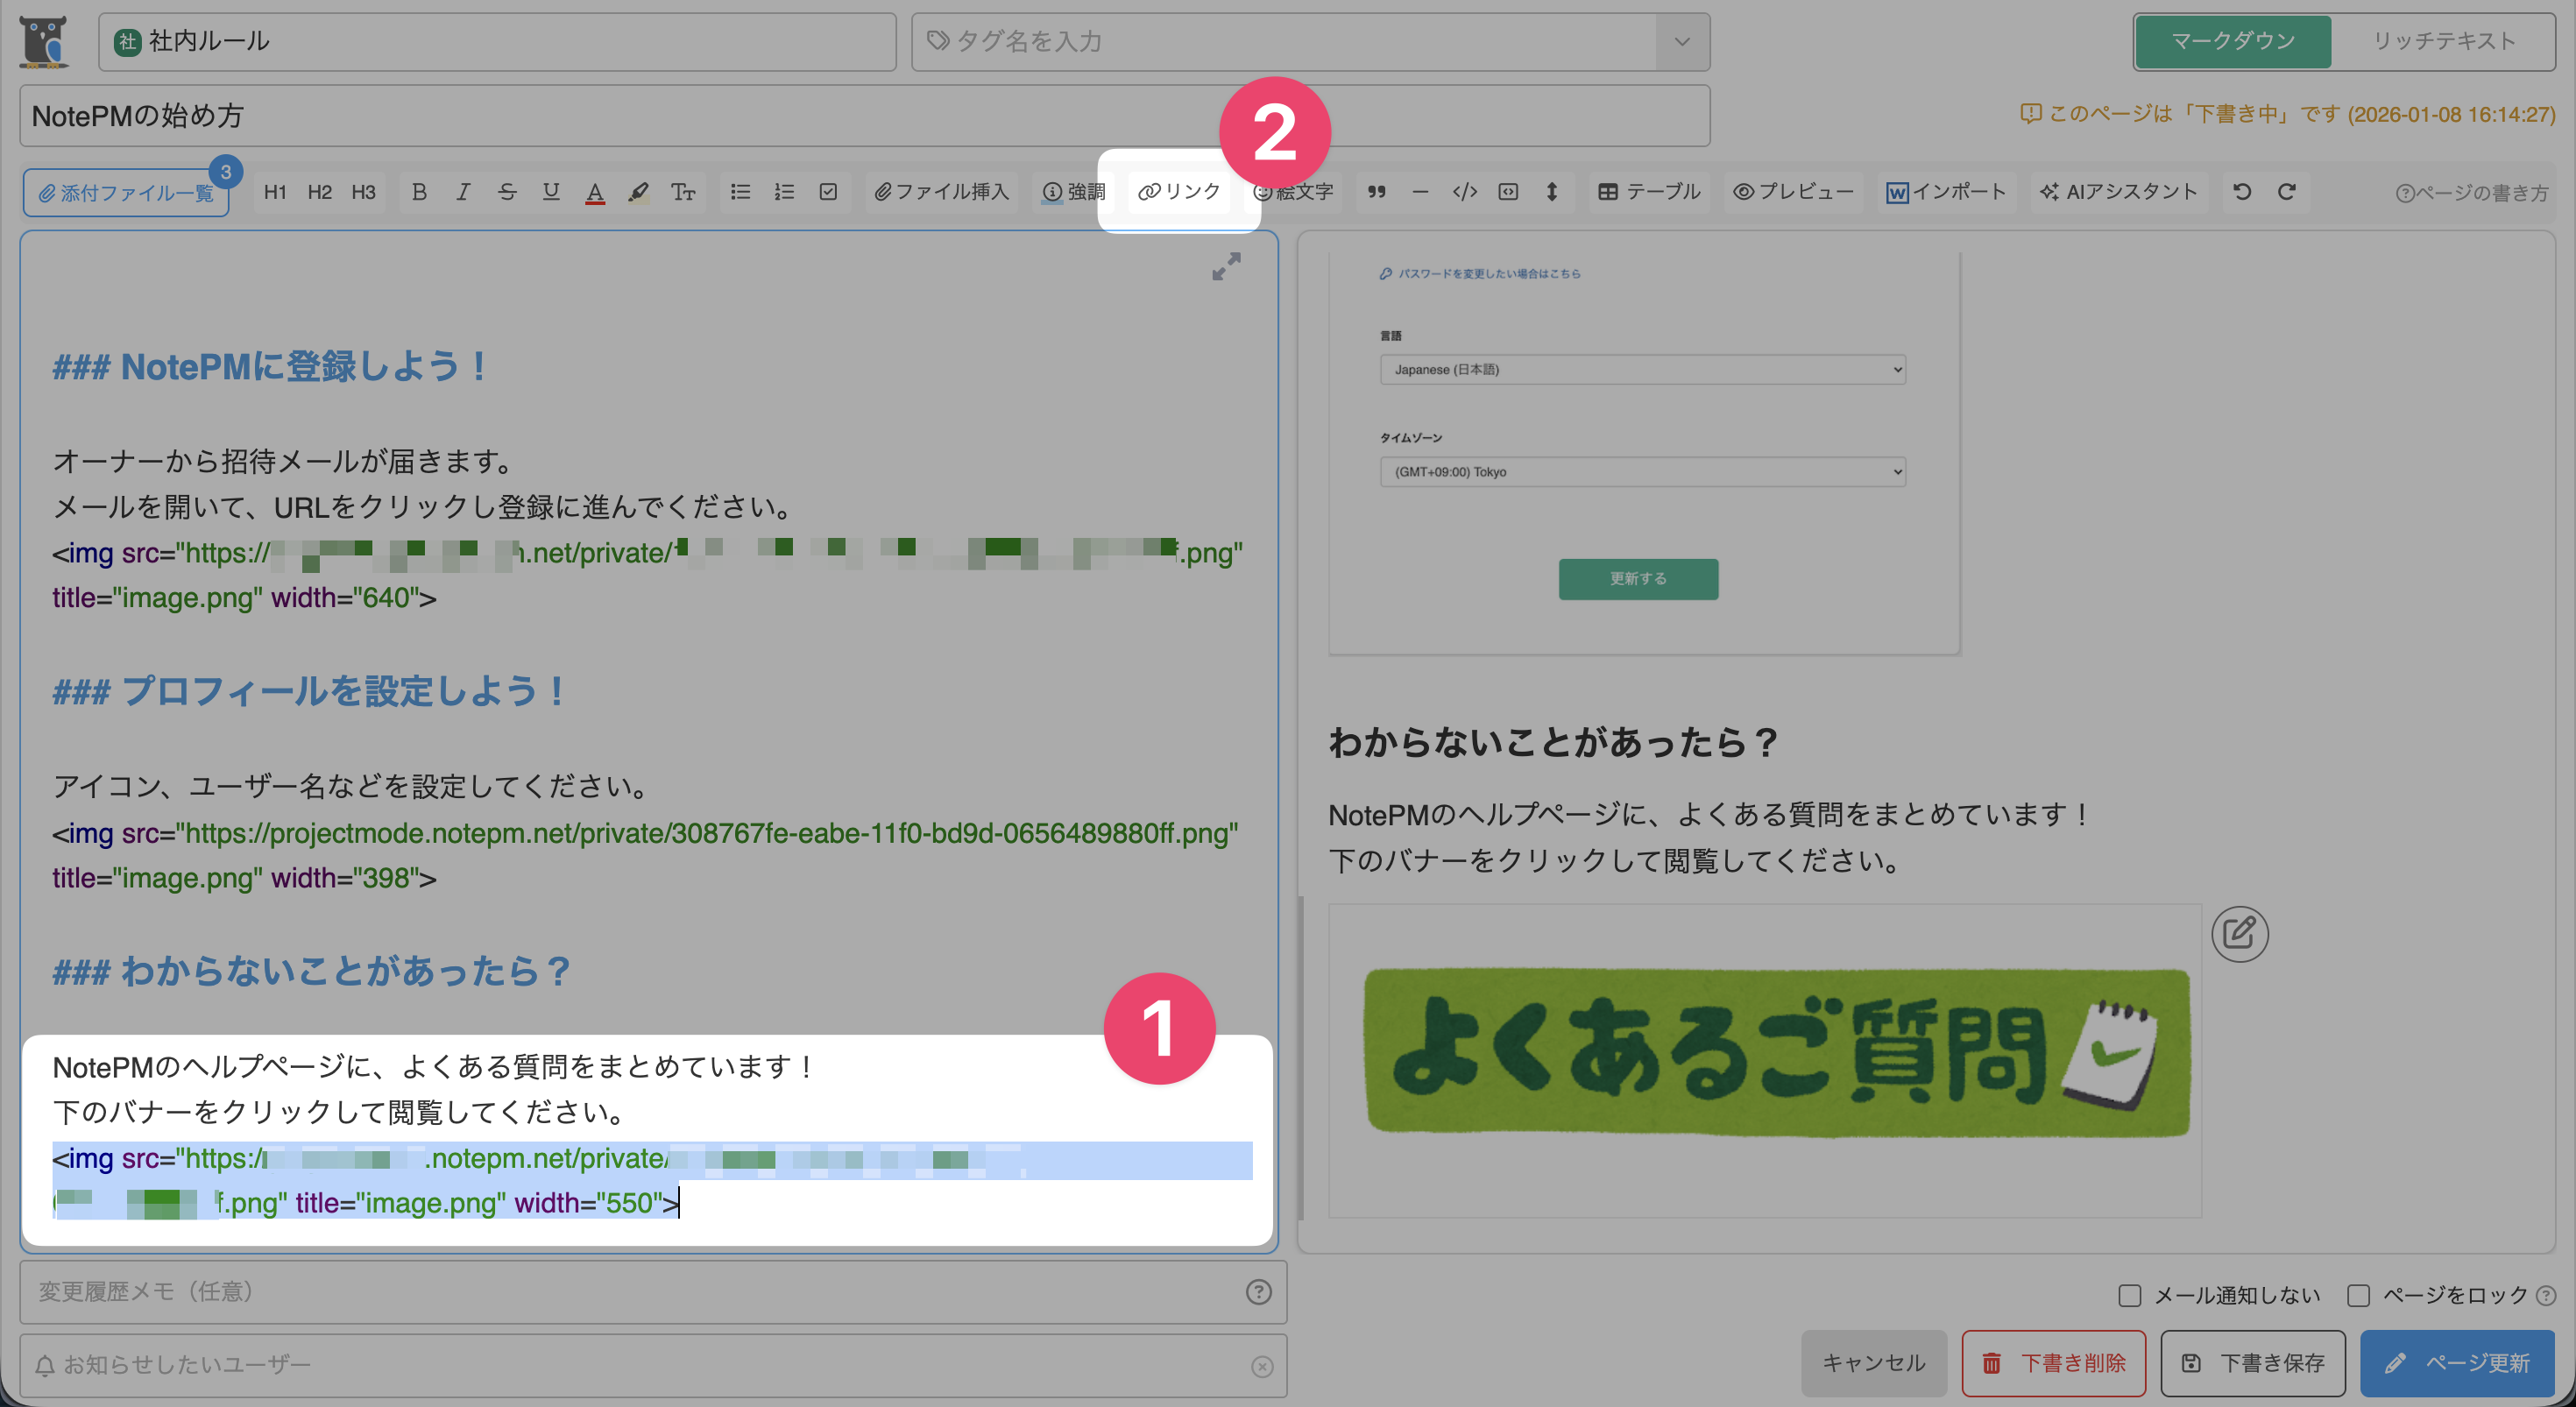
Task: Insert a bulleted list
Action: [x=740, y=191]
